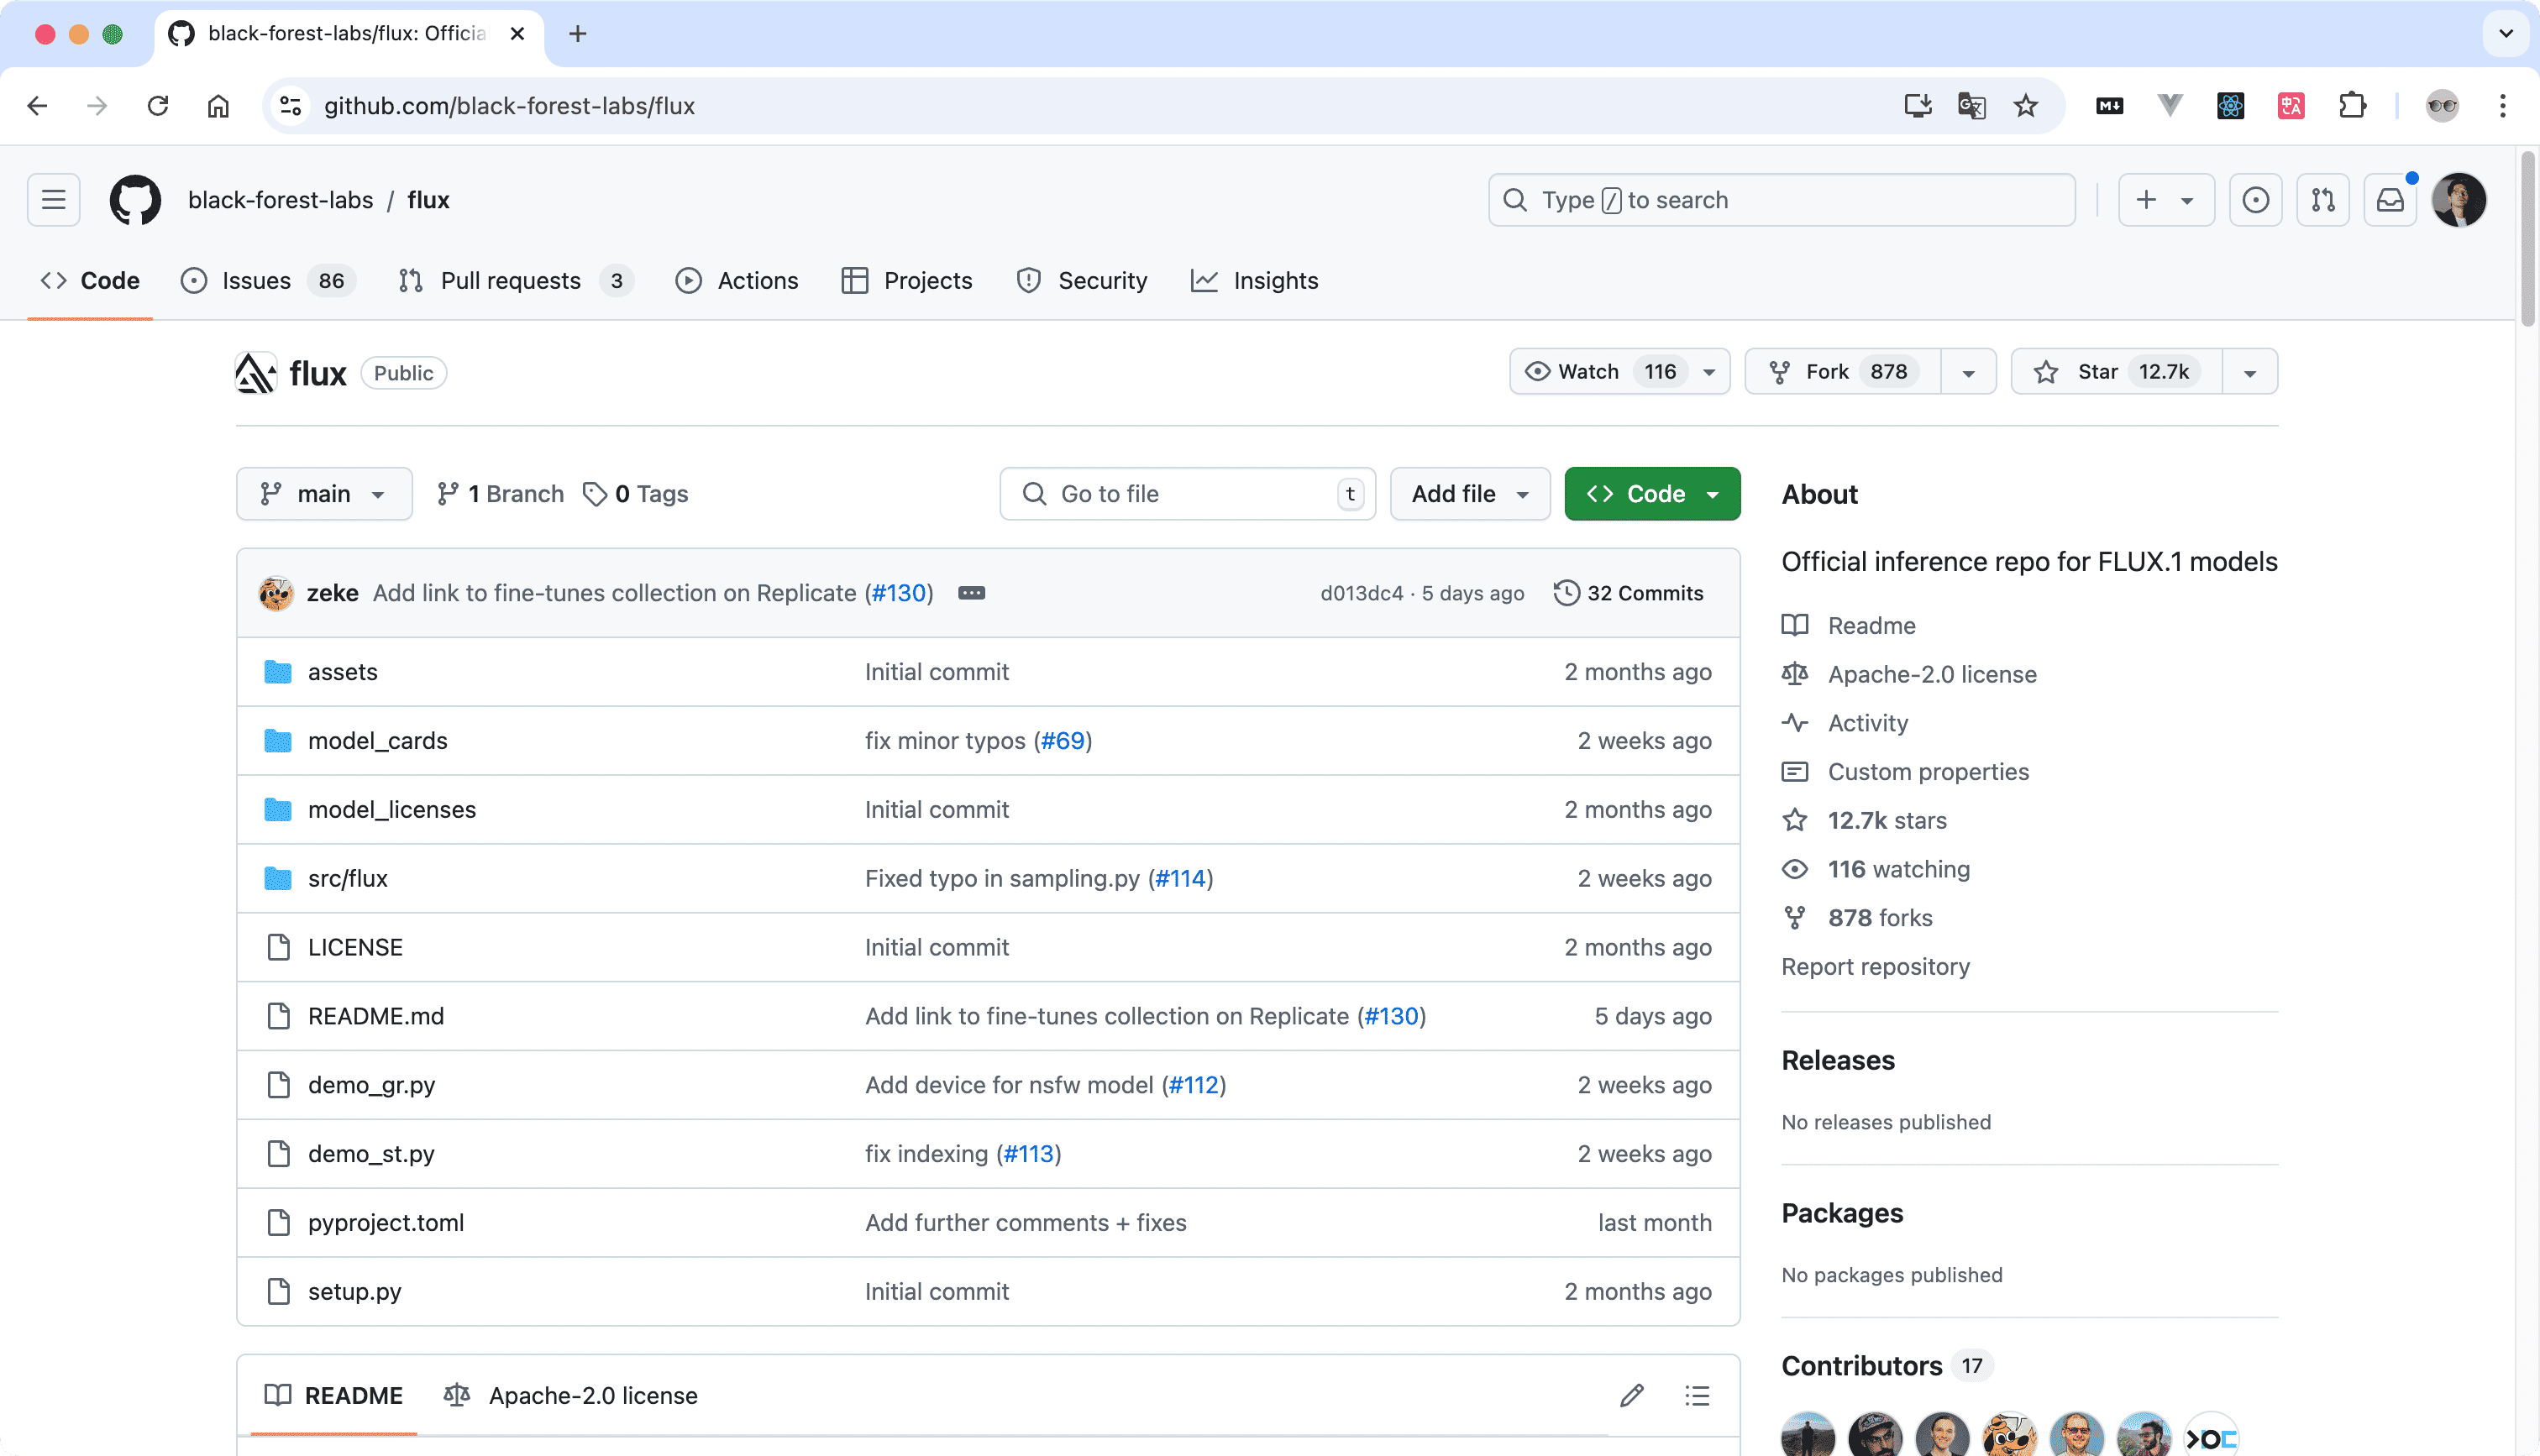Open the black-forest-labs organization link
Screen dimensions: 2540x1456
[280, 200]
